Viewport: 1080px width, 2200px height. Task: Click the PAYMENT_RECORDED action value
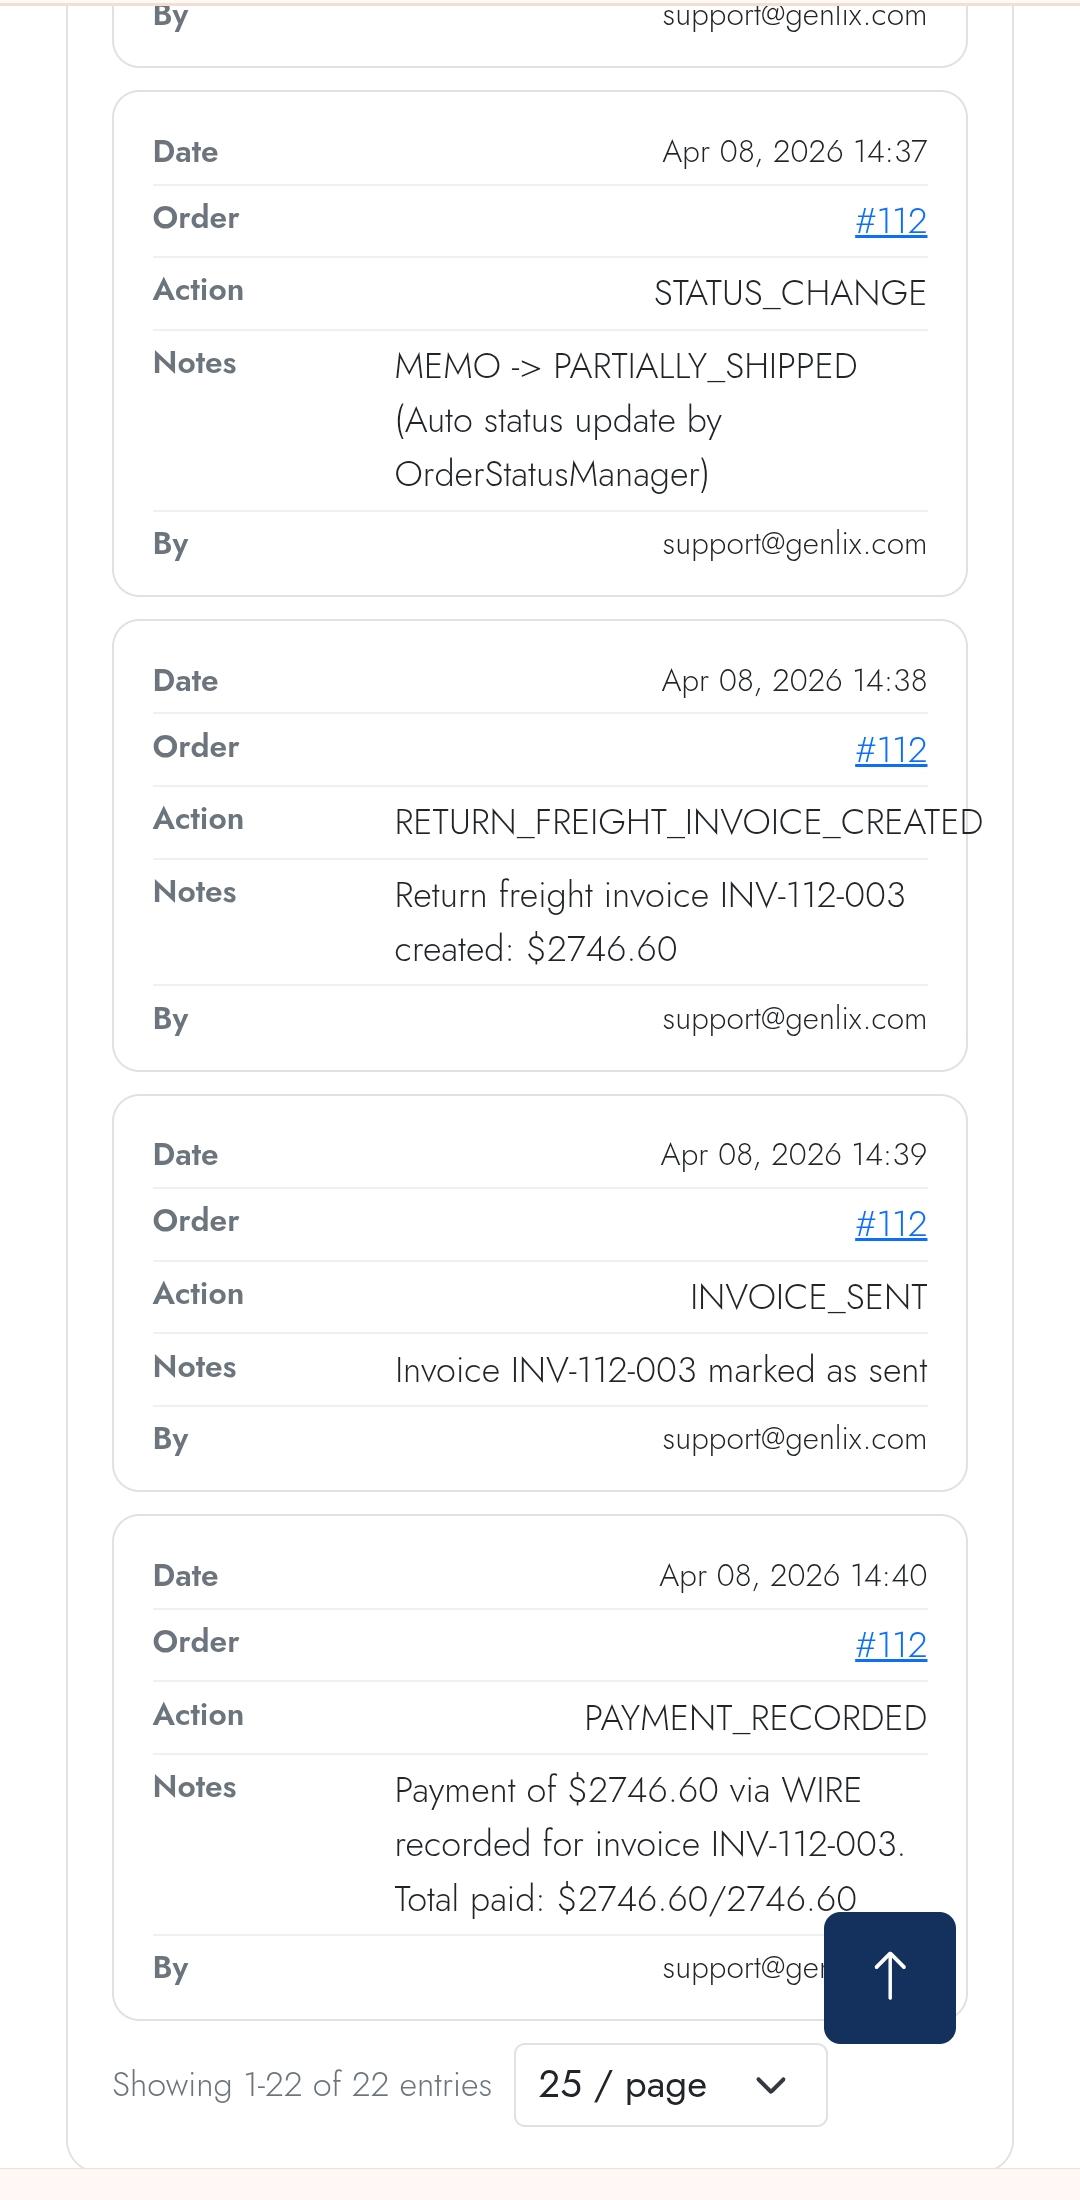point(755,1718)
